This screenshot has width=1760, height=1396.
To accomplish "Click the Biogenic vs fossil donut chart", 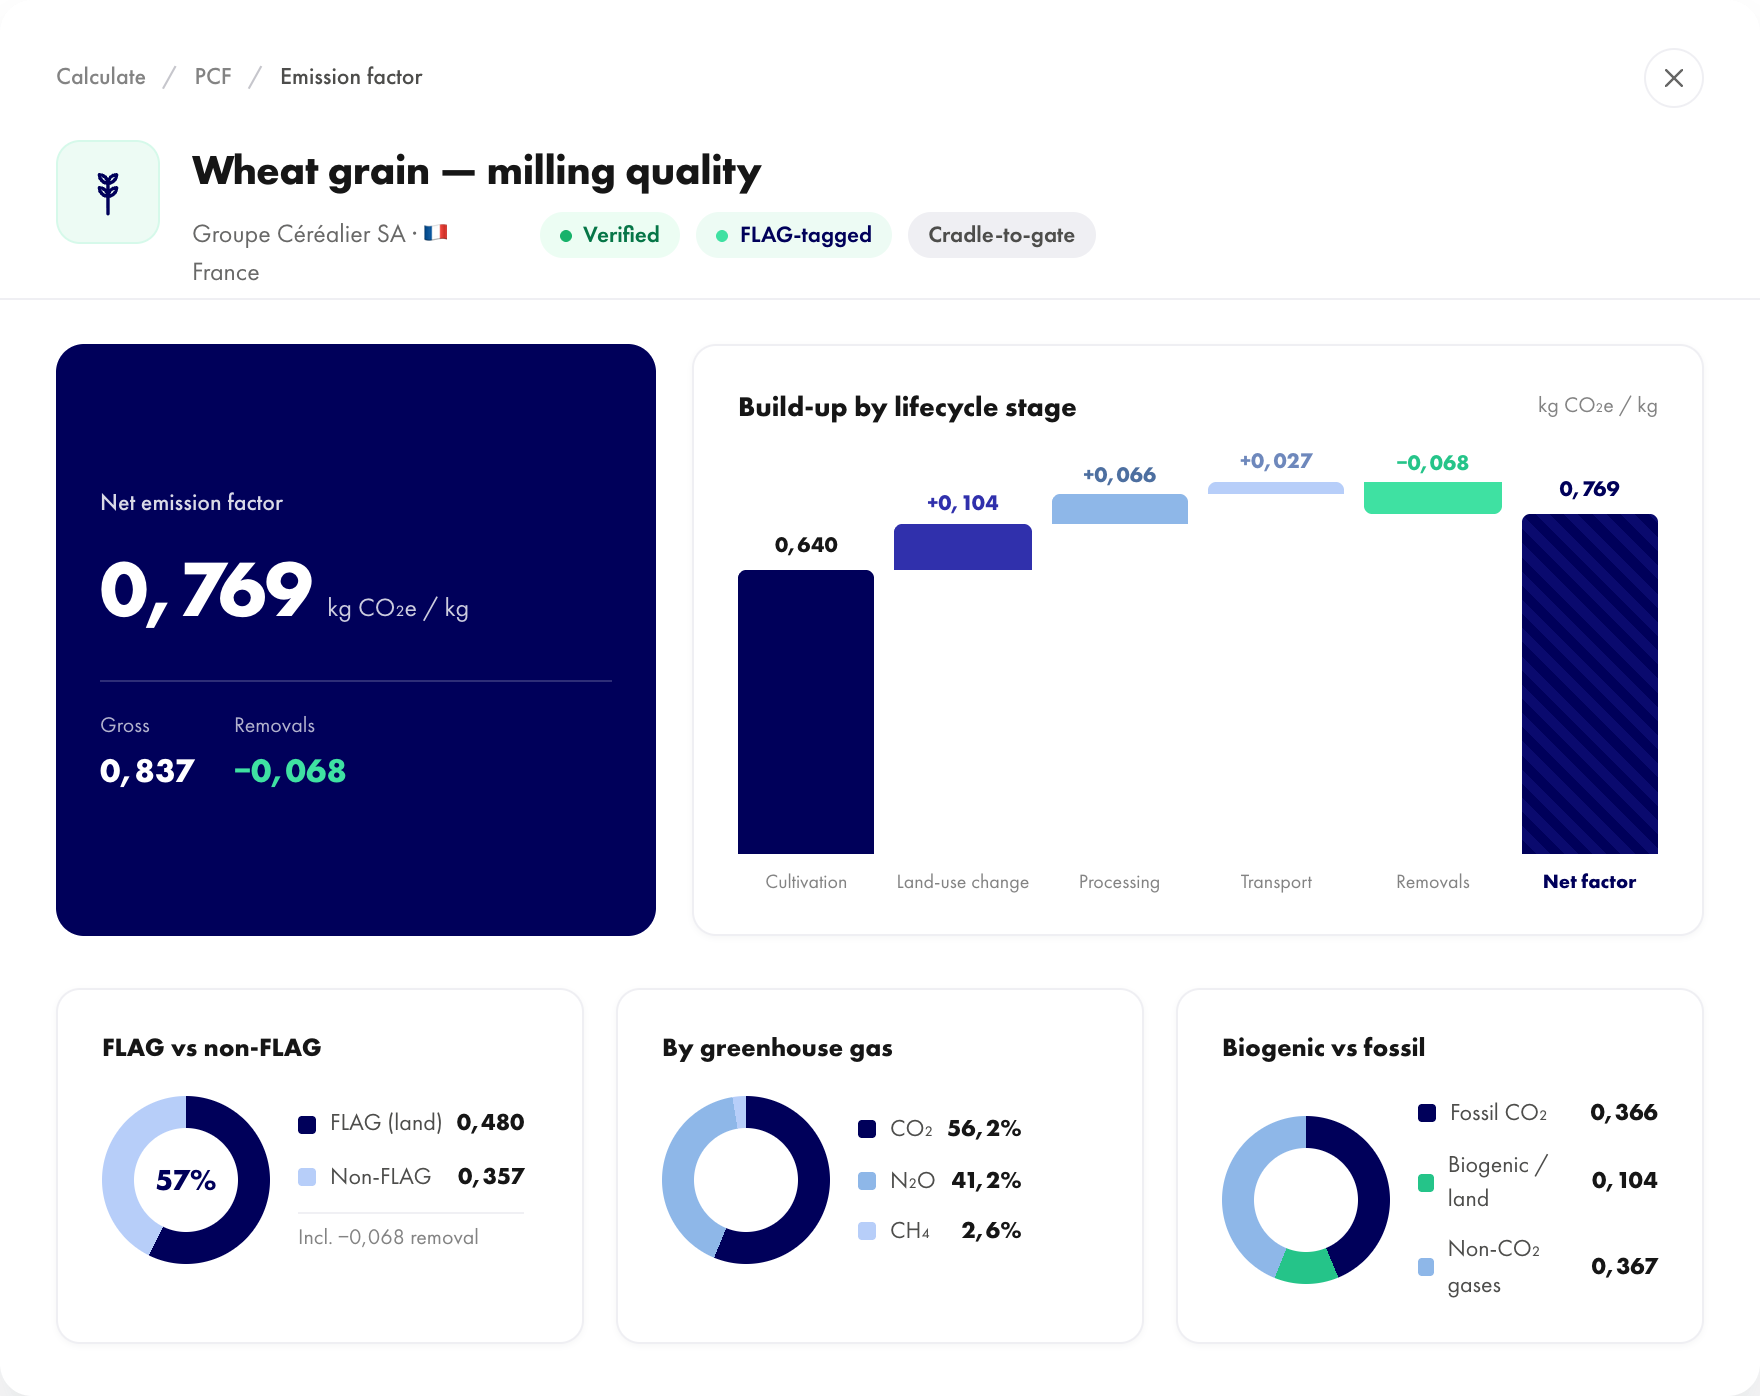I will coord(1306,1200).
